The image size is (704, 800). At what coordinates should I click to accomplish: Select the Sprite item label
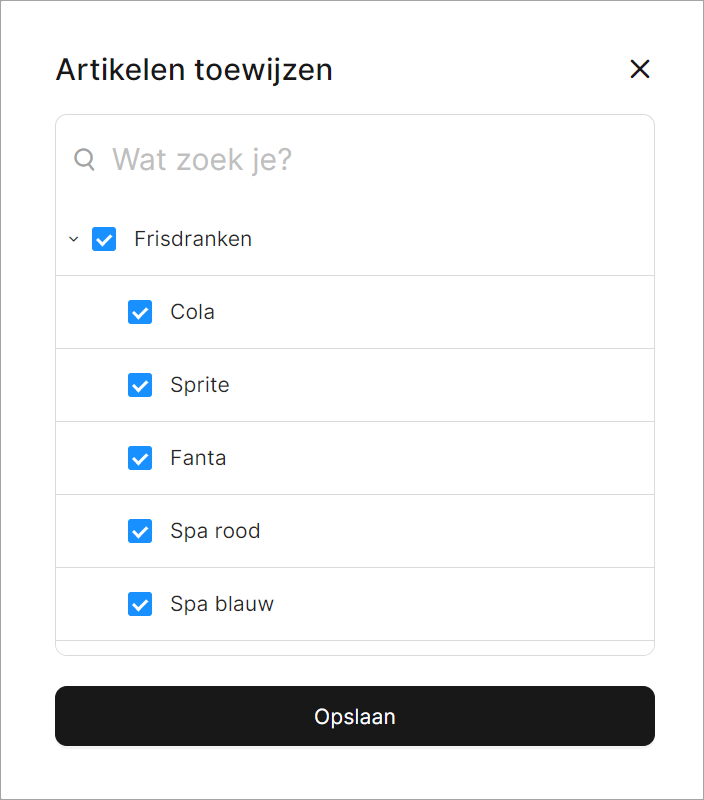coord(200,385)
